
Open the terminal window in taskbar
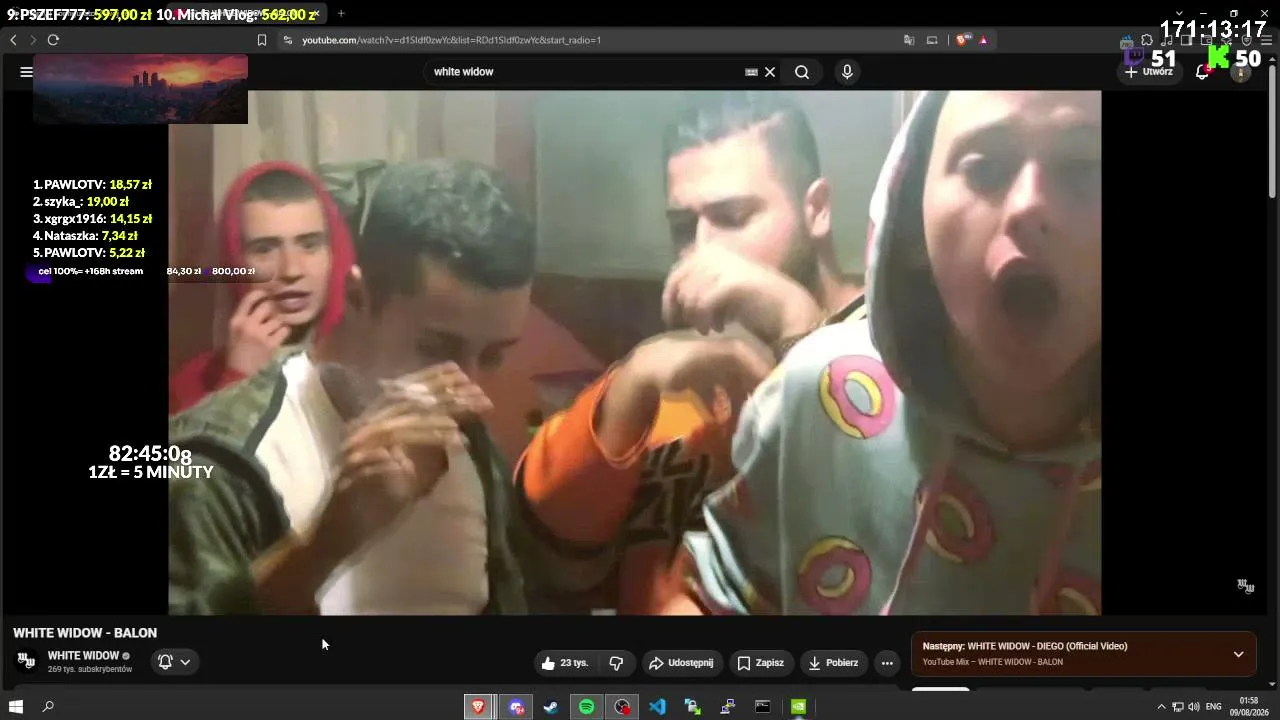(763, 707)
